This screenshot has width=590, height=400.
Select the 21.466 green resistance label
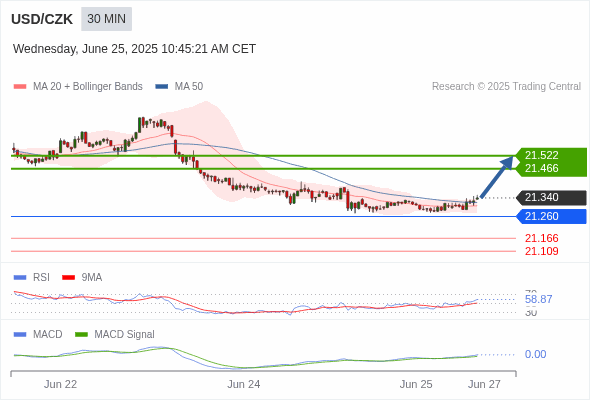point(541,168)
